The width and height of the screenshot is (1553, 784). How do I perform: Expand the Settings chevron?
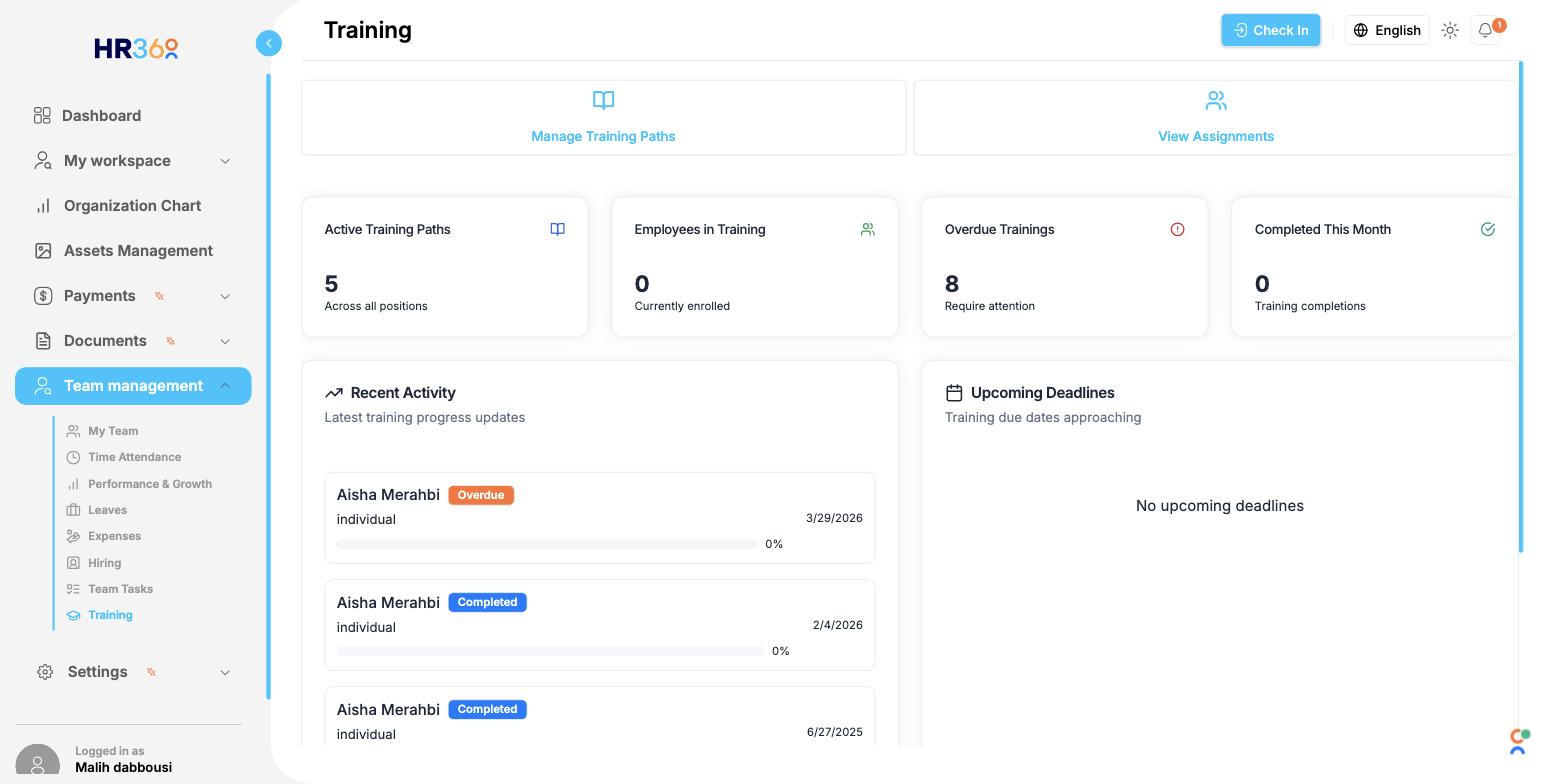click(x=225, y=672)
